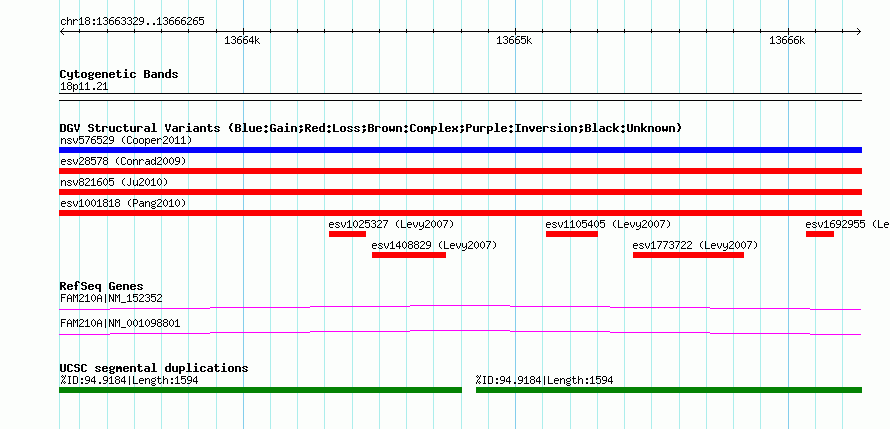Open the esv1105405 (Levy2007) label
The image size is (890, 429).
pos(608,224)
